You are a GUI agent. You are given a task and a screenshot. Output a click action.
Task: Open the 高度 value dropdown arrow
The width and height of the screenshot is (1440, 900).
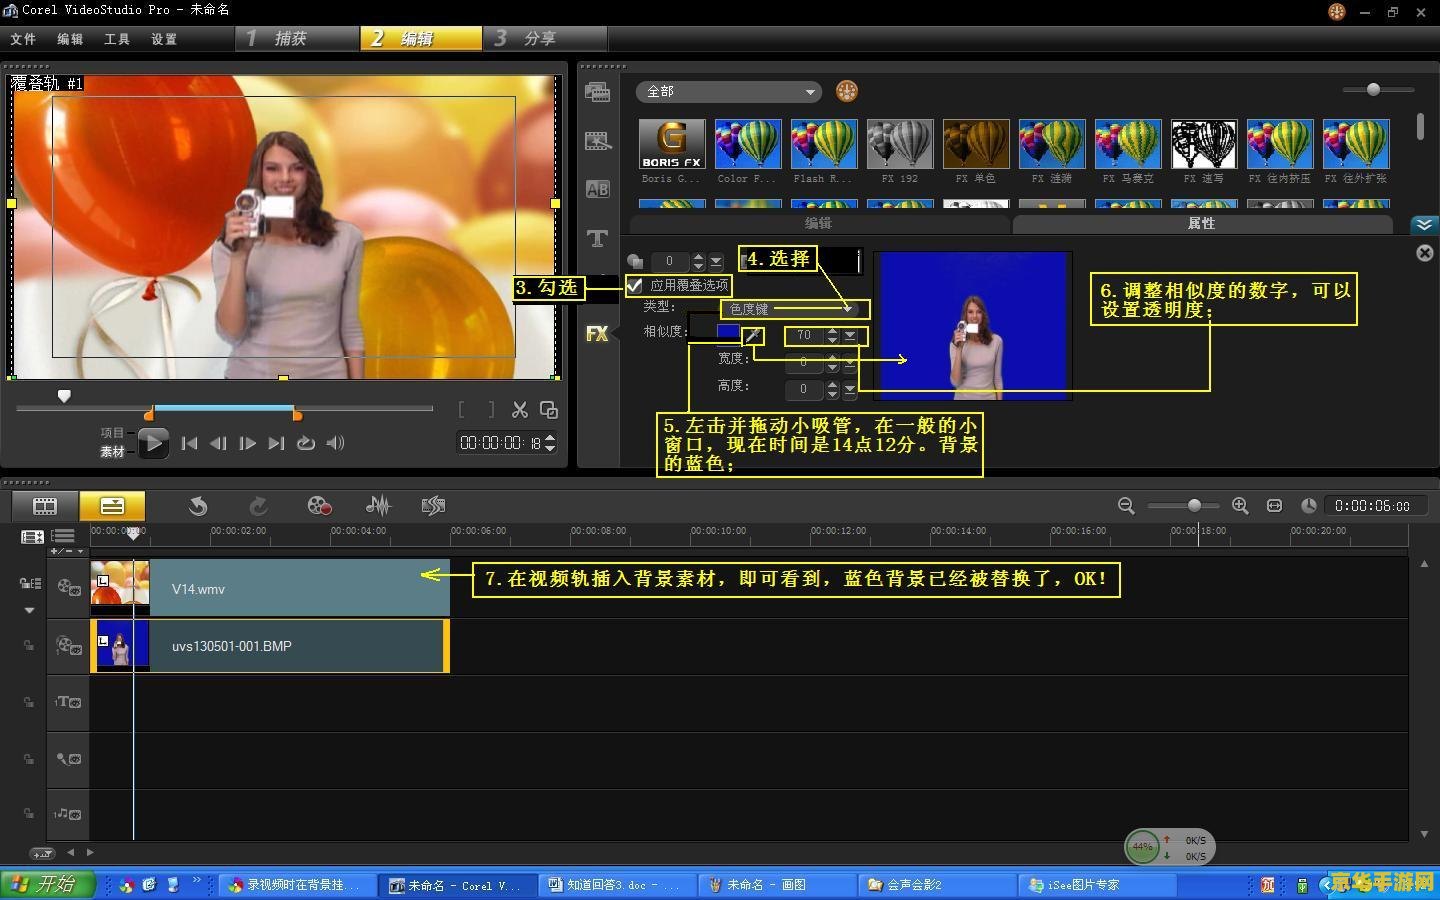tap(850, 389)
